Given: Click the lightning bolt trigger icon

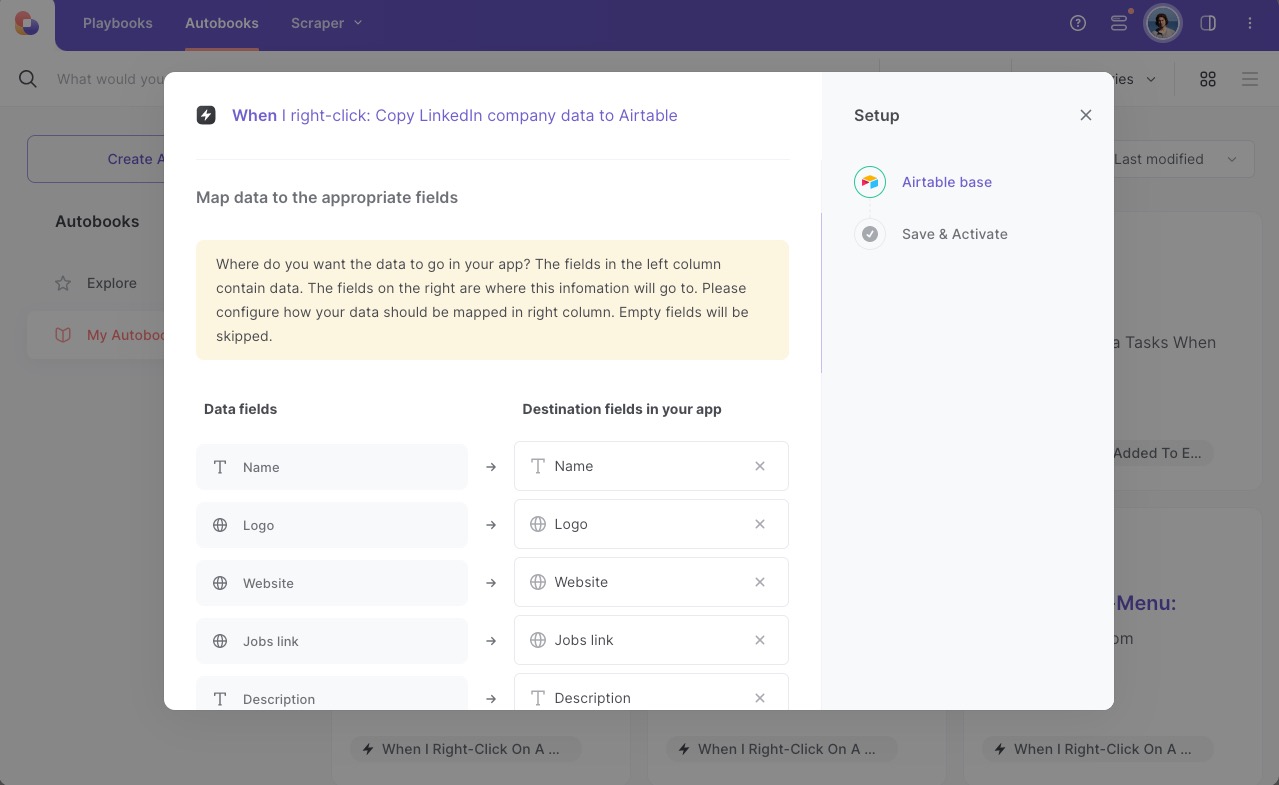Looking at the screenshot, I should (x=206, y=115).
